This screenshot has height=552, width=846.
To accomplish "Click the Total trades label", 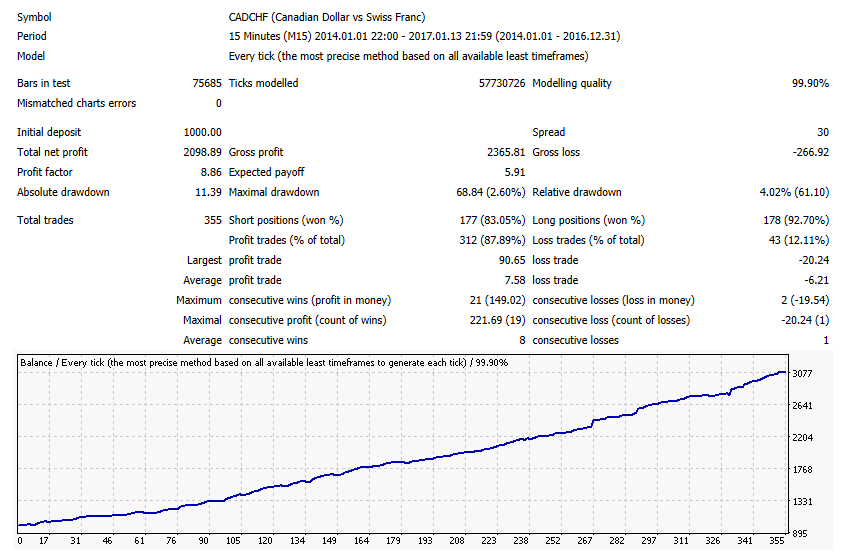I will (x=45, y=220).
